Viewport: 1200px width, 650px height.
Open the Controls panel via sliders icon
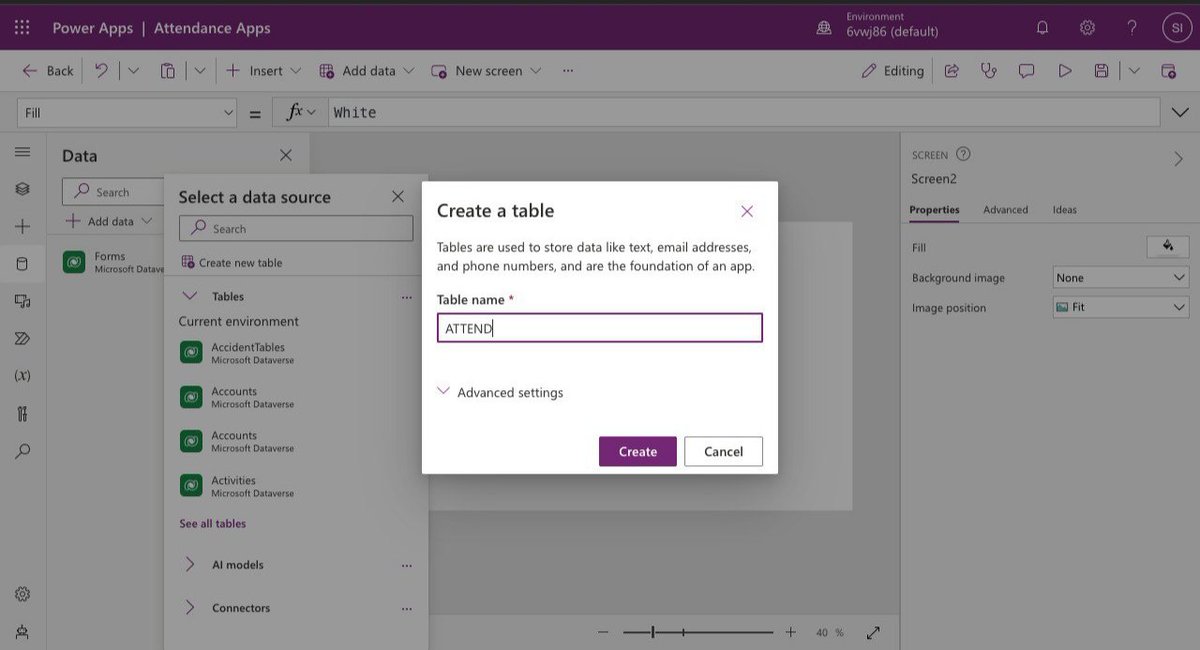tap(22, 413)
